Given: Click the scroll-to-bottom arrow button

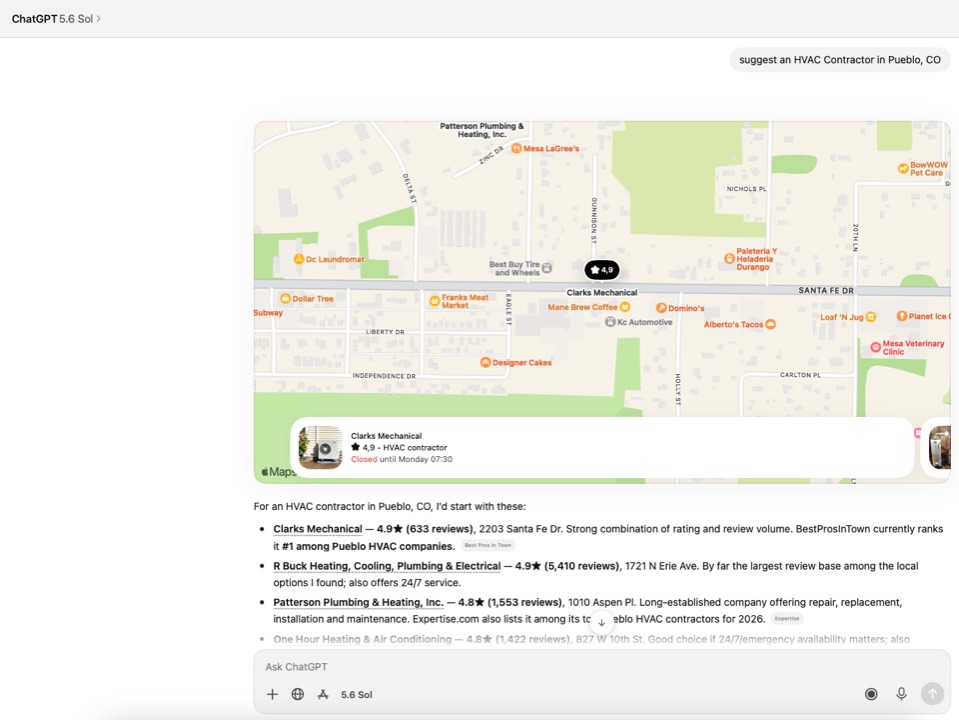Looking at the screenshot, I should 601,622.
